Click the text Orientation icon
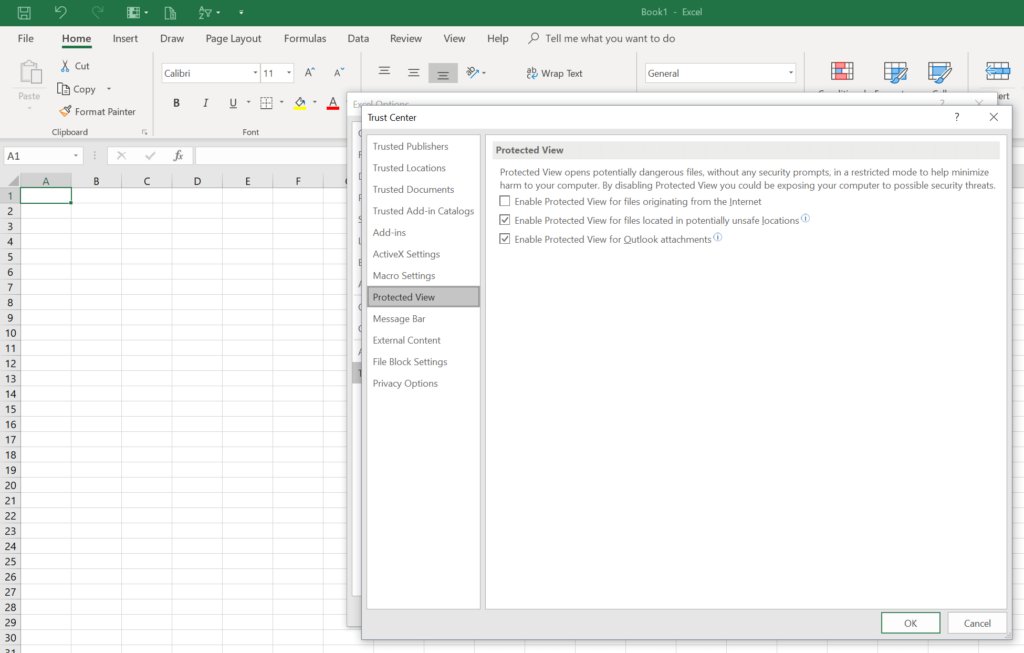Screen dimensions: 1024x653 (x=473, y=72)
